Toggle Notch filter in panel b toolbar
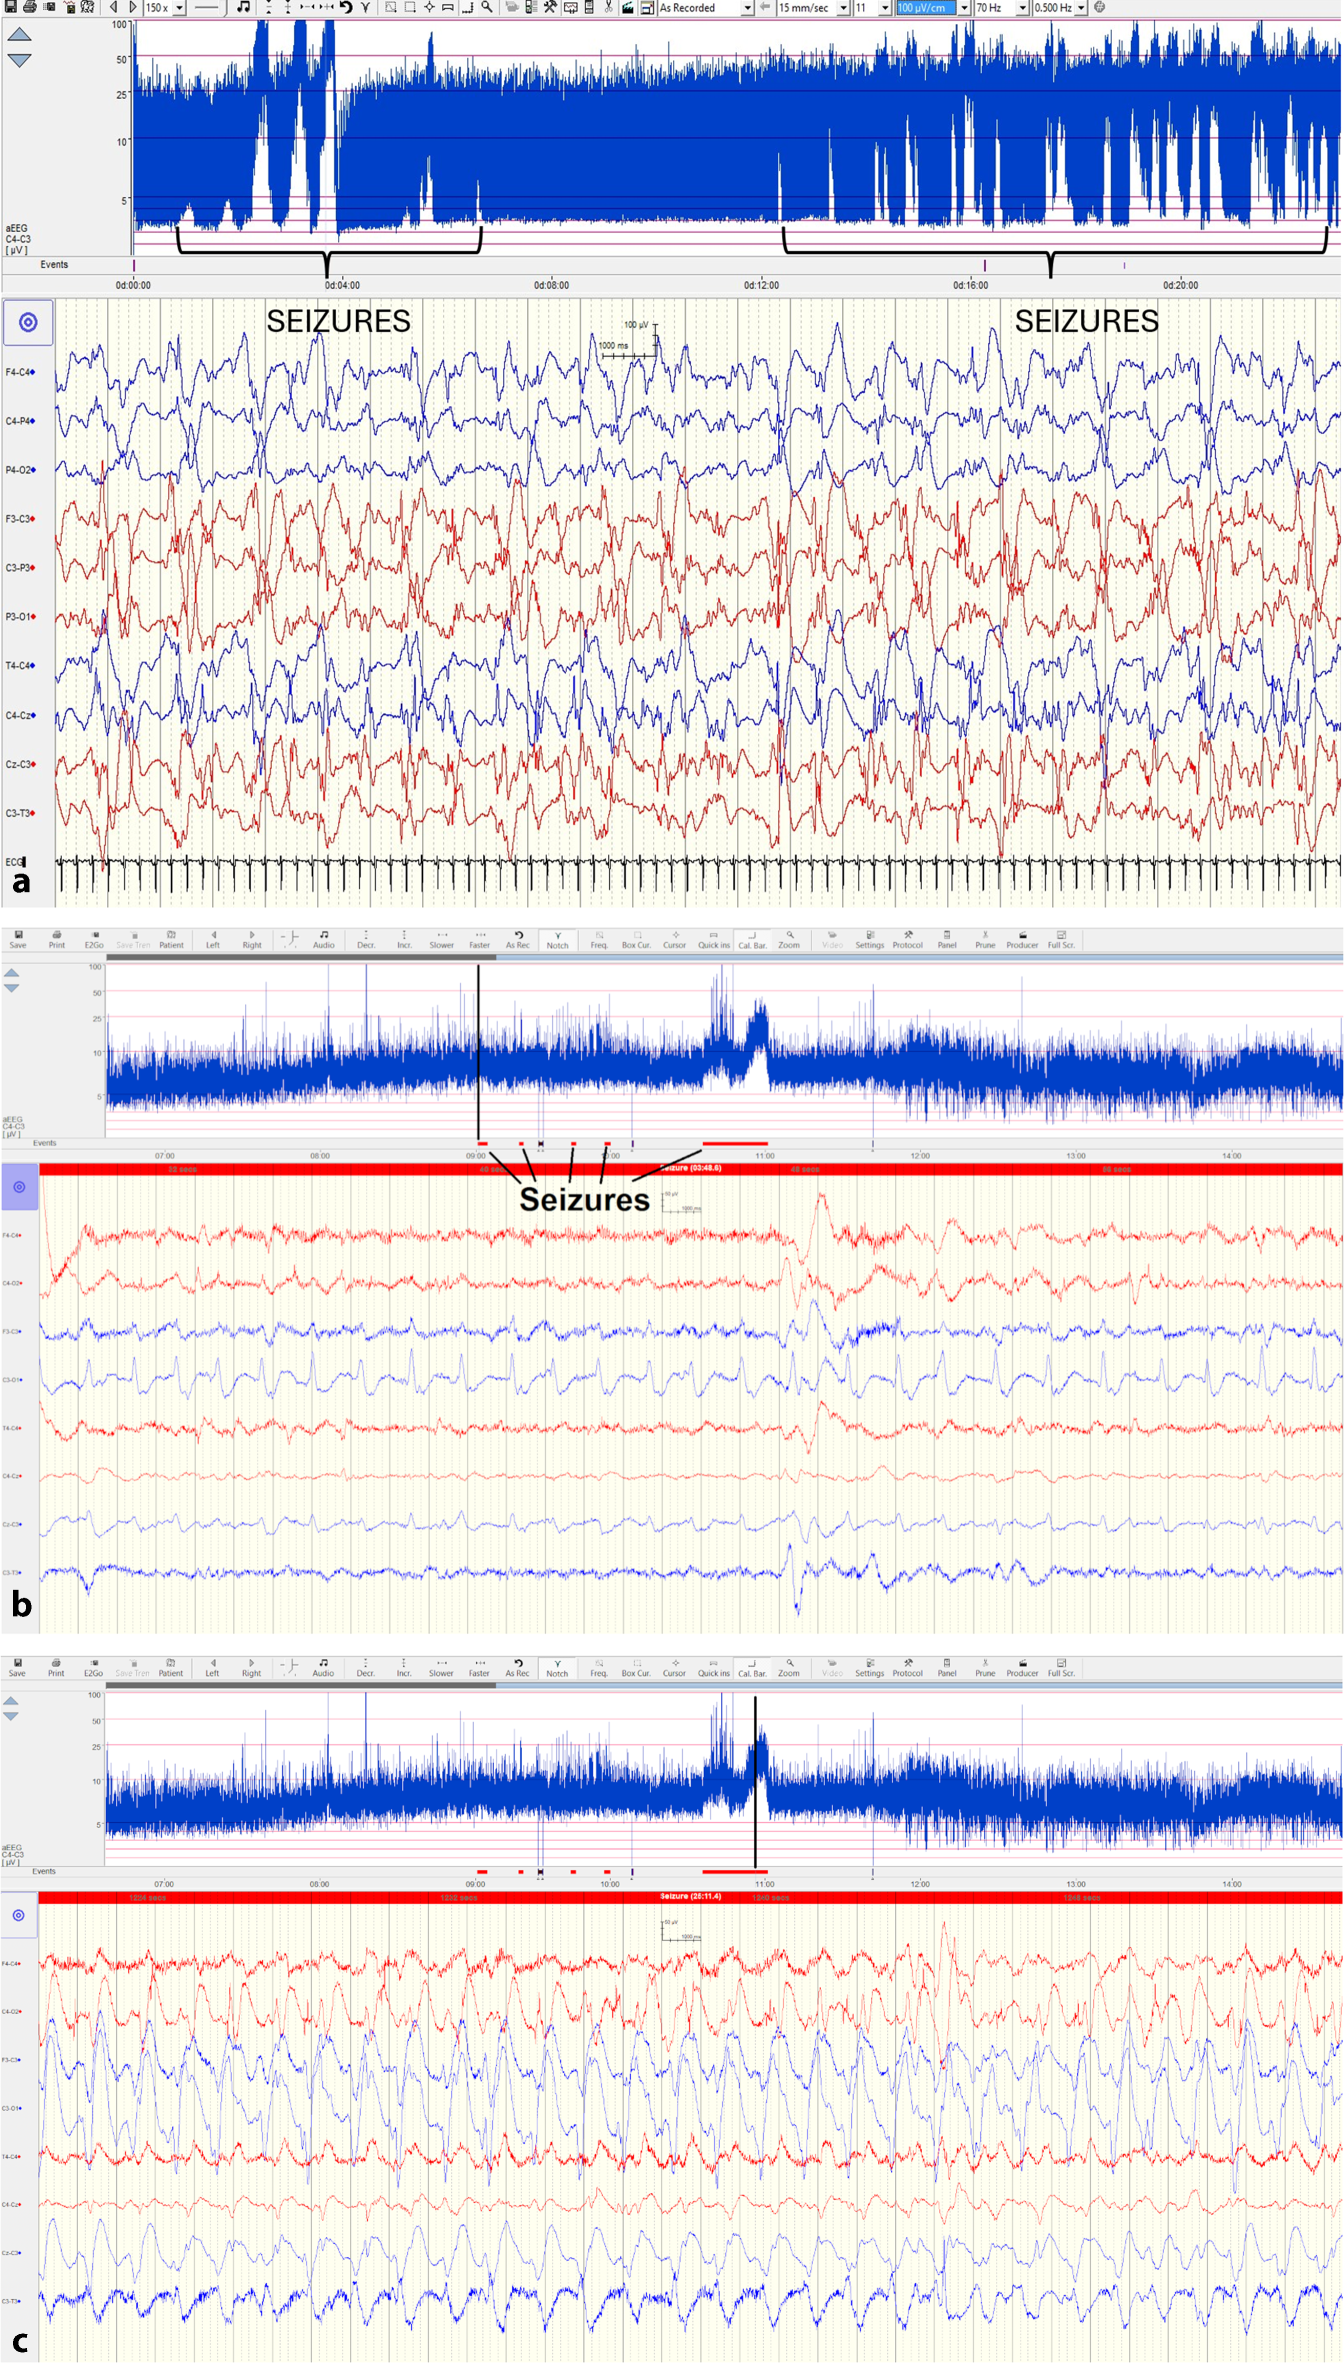The width and height of the screenshot is (1344, 2363). pos(558,939)
